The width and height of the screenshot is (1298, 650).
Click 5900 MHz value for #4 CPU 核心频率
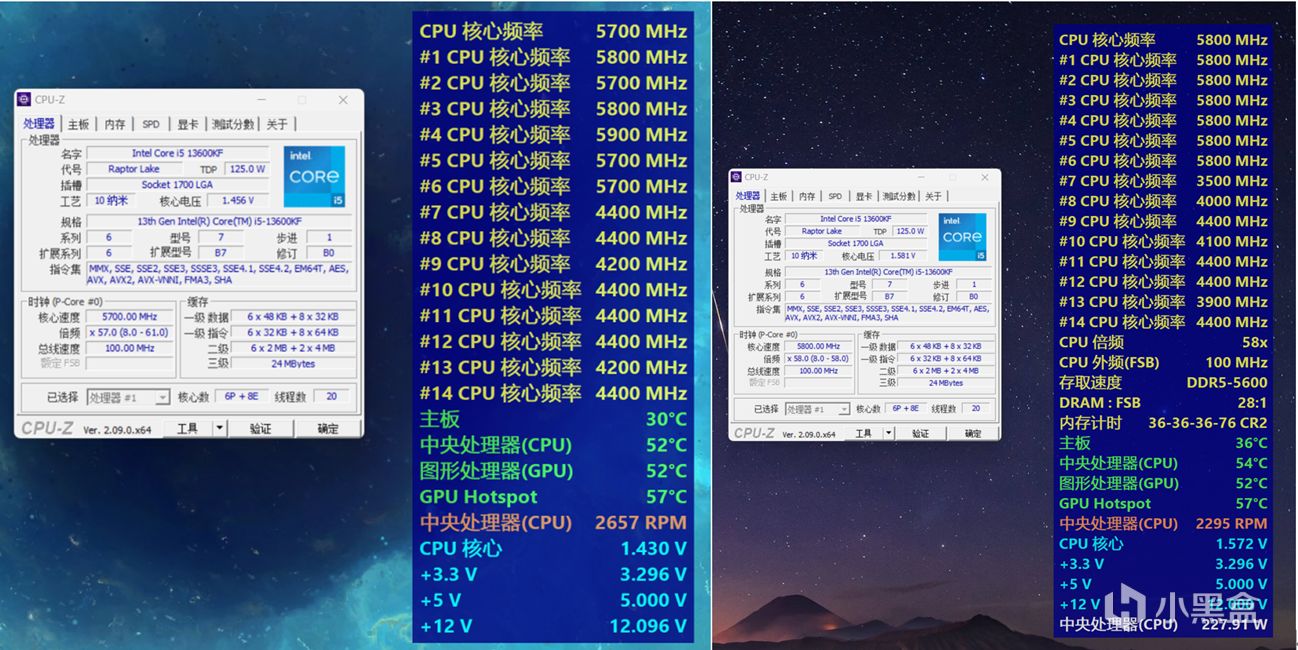point(641,134)
